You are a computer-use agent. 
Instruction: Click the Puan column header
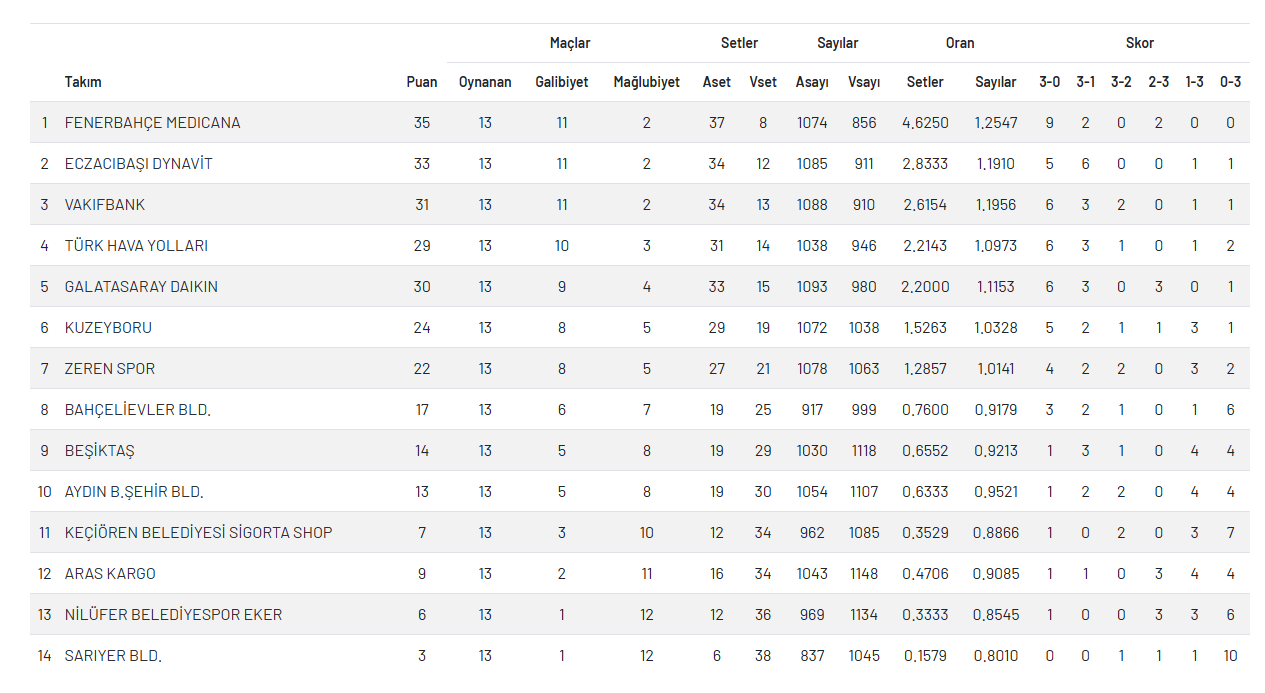pyautogui.click(x=422, y=82)
